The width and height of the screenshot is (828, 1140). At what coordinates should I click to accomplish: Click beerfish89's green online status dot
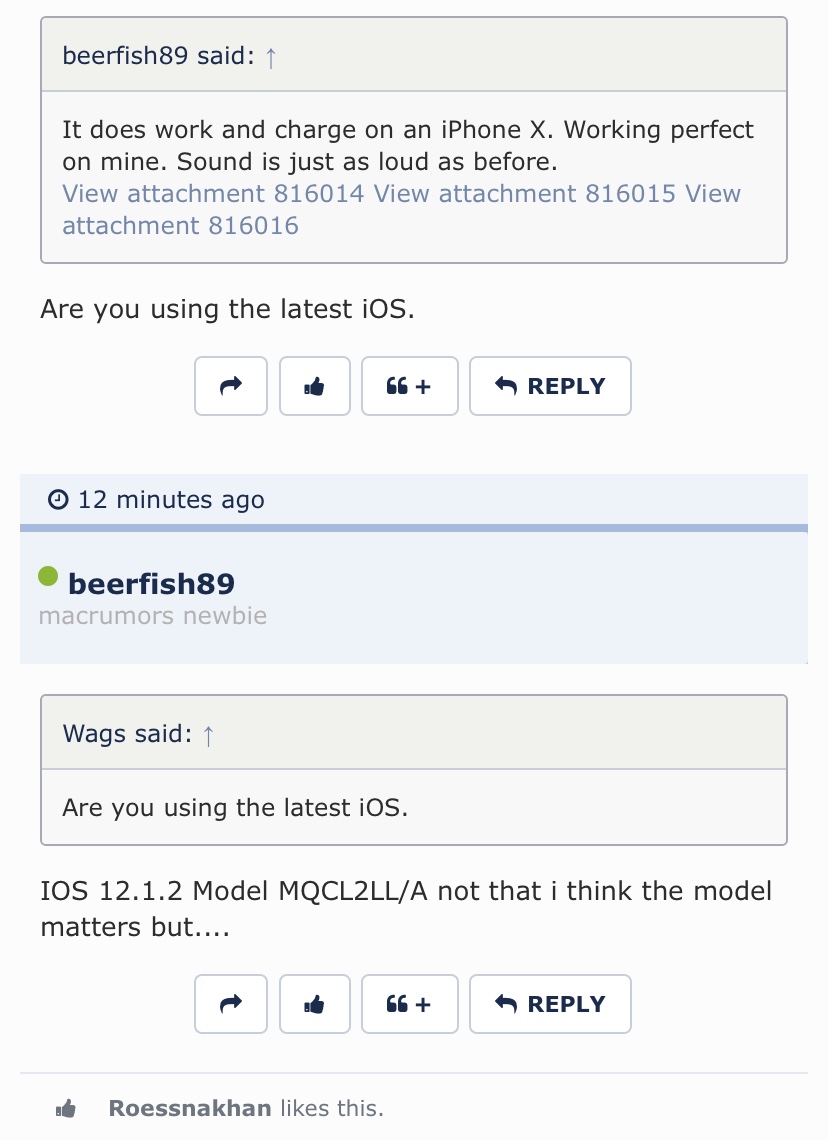pyautogui.click(x=48, y=577)
